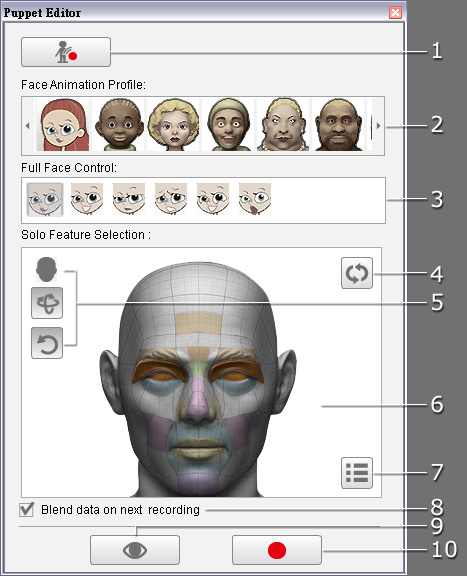467x576 pixels.
Task: Choose the tongue-out face control preset
Action: click(255, 199)
